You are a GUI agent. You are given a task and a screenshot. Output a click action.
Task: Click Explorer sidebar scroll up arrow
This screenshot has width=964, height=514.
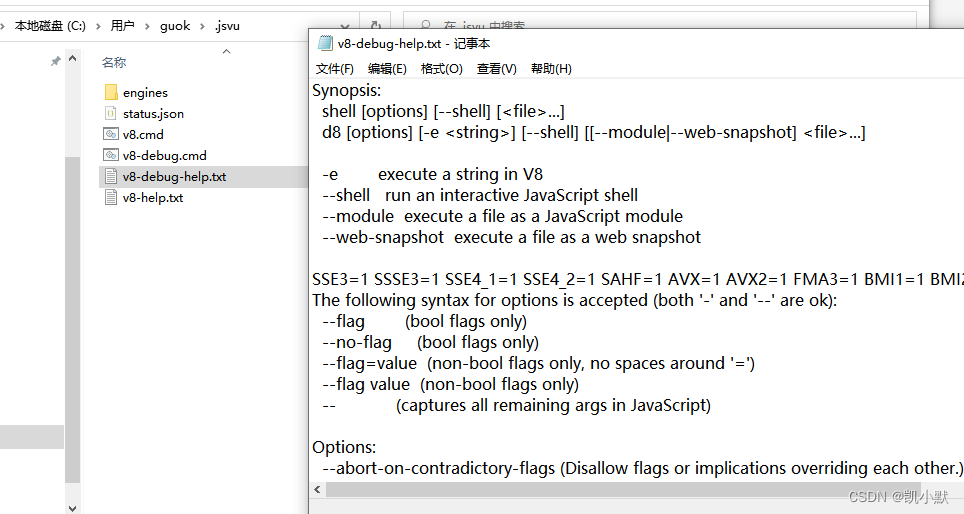(x=73, y=59)
